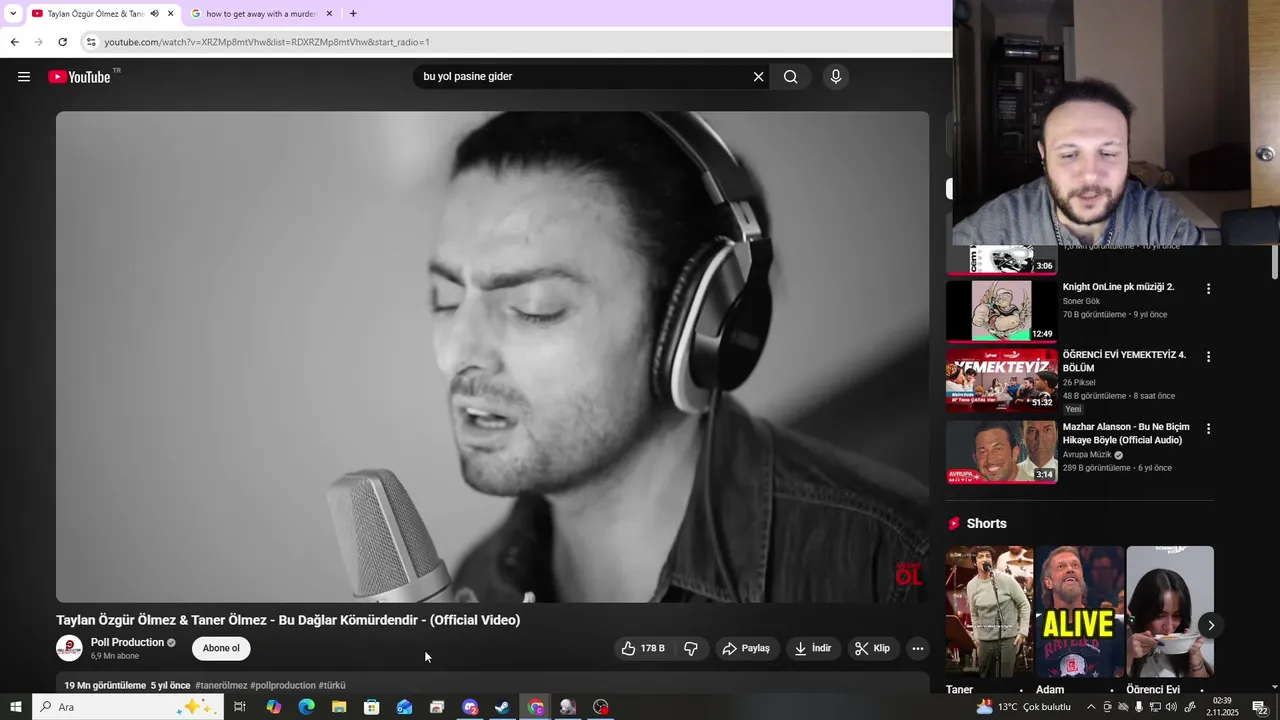
Task: Open the ALIVE 'Adam' short thumbnail
Action: point(1080,612)
